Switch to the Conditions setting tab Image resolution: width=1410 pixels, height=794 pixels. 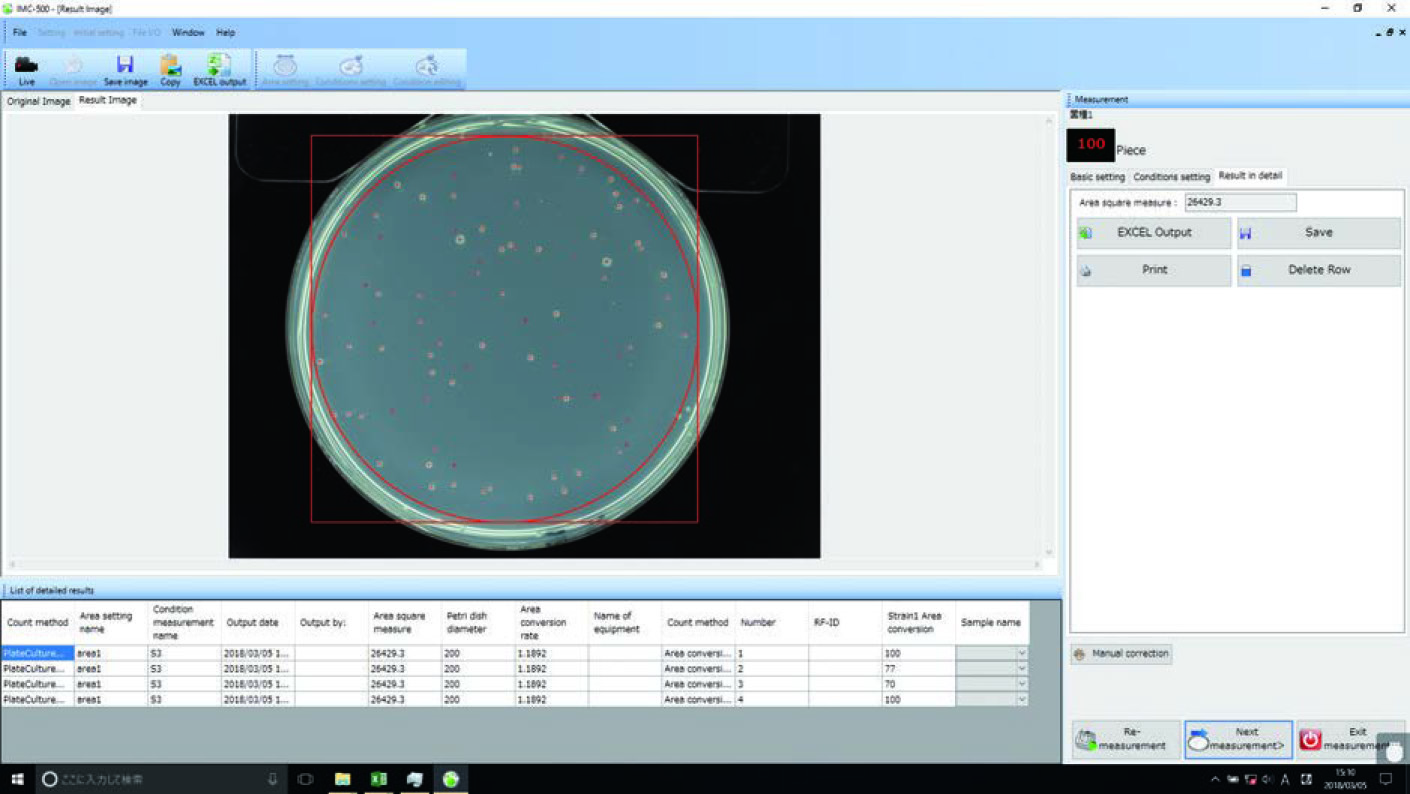1171,177
